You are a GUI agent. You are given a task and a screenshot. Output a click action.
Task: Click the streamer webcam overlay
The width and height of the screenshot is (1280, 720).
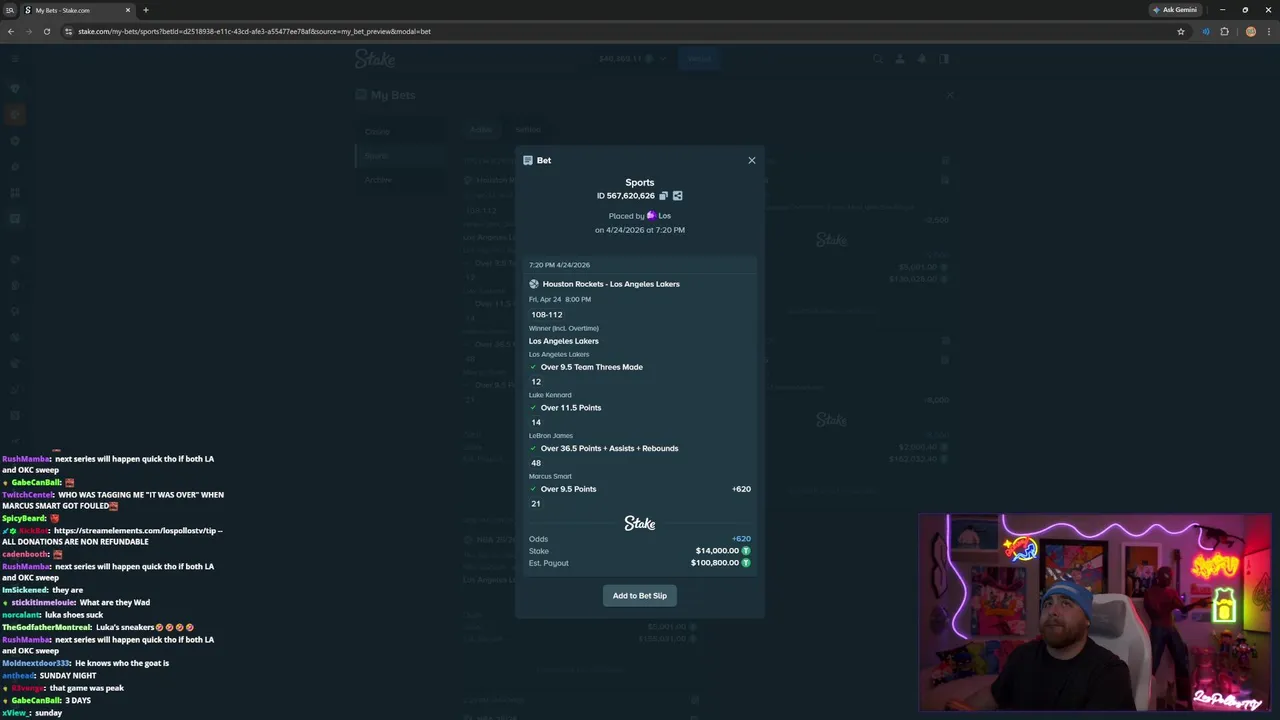tap(1095, 612)
